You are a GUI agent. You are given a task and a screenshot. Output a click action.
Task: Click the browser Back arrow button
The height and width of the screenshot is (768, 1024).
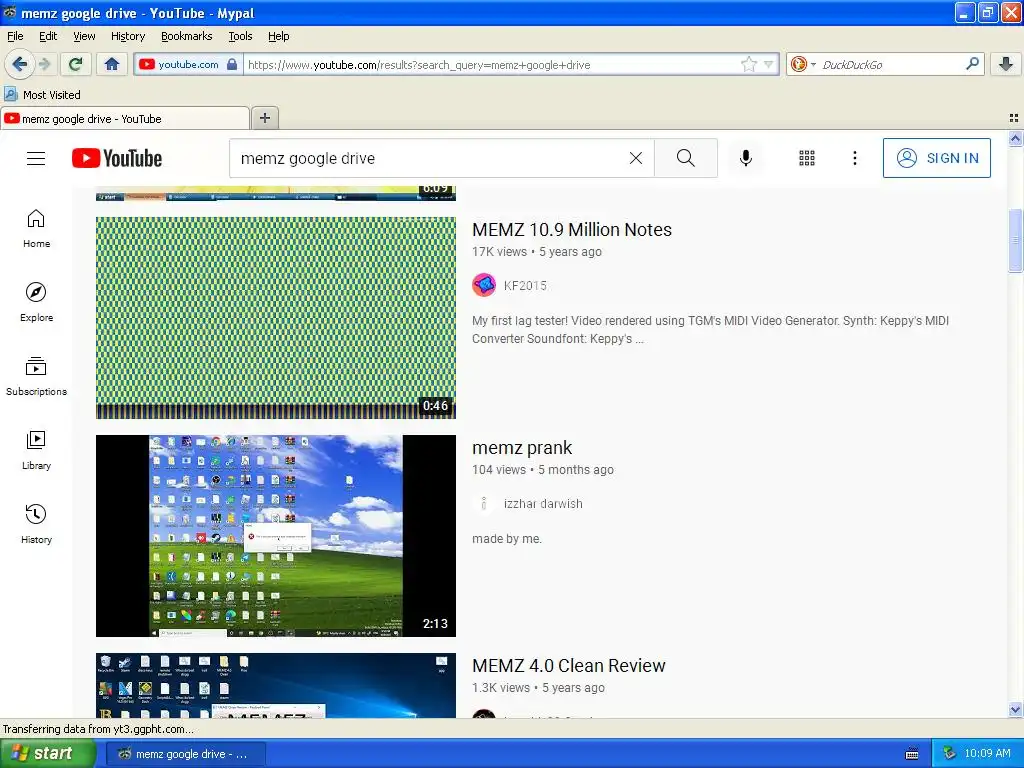(19, 64)
